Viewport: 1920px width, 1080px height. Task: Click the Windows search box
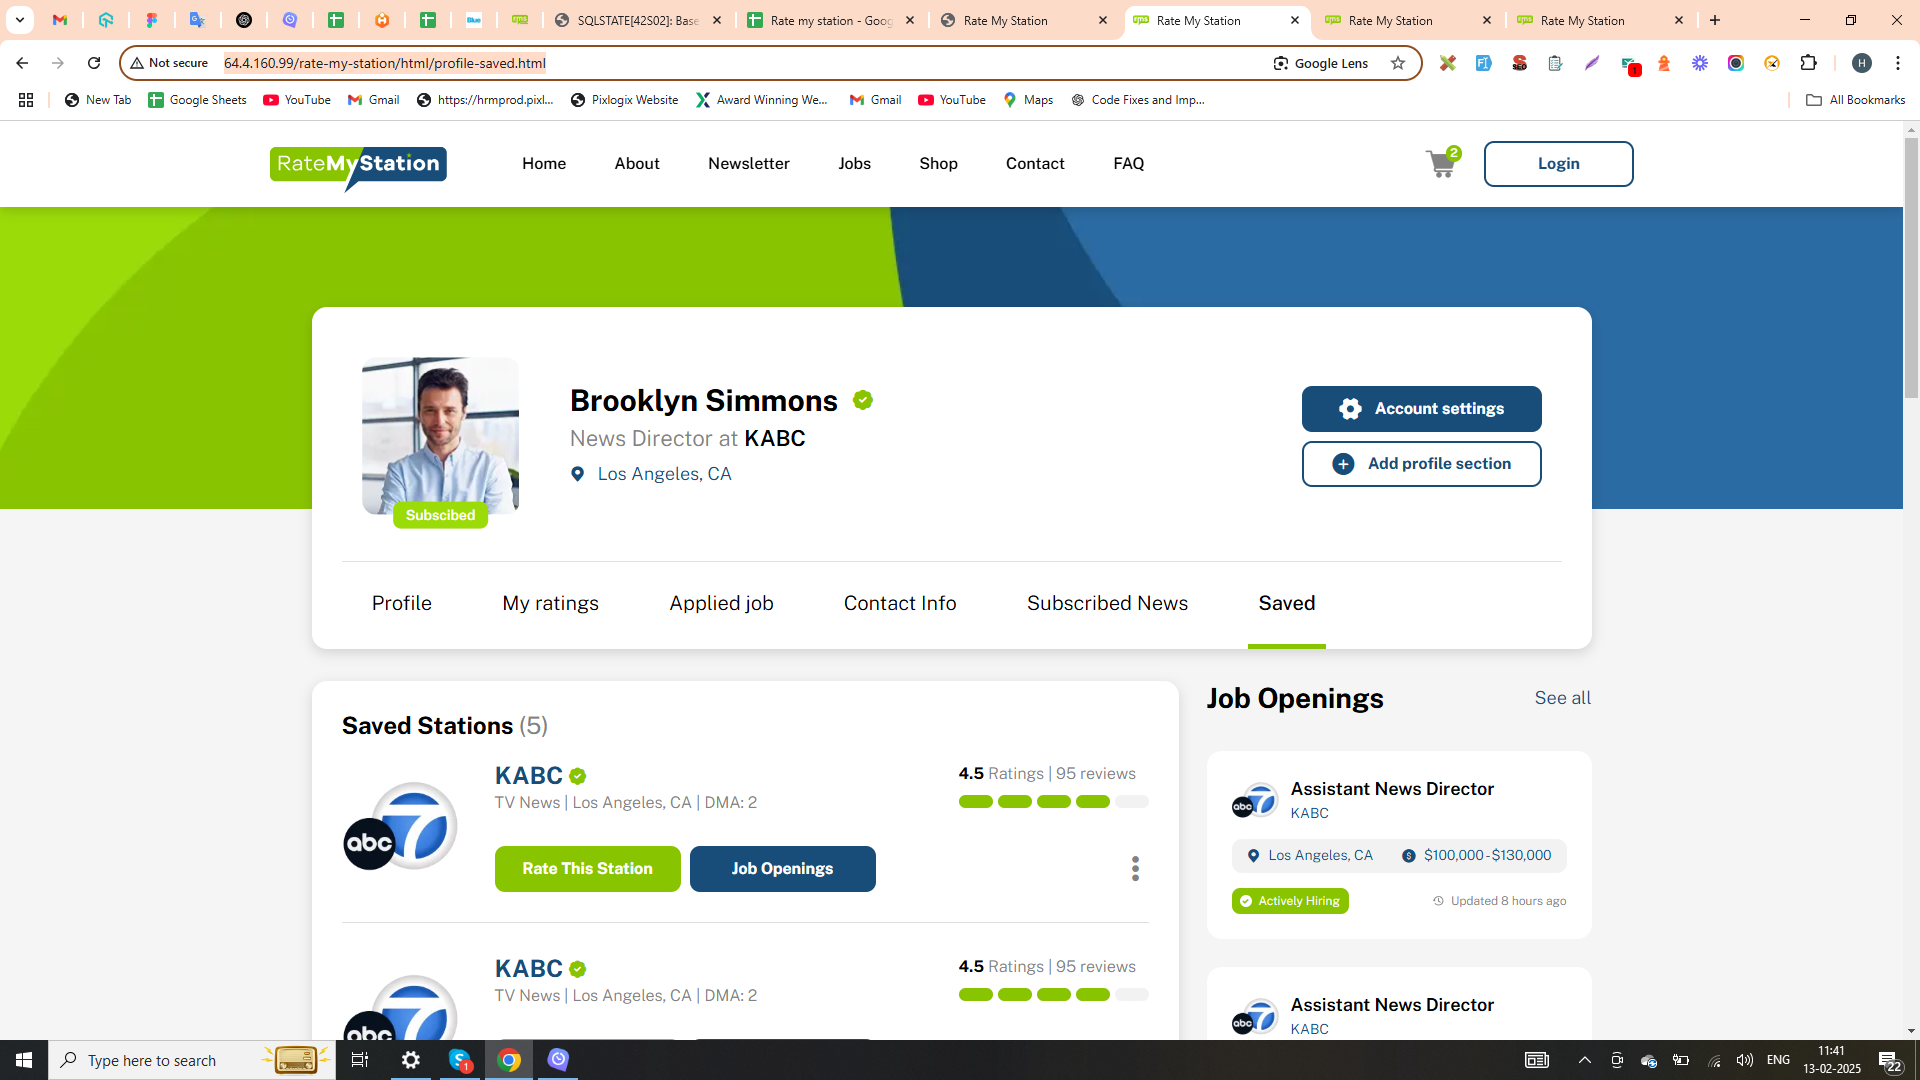tap(190, 1060)
